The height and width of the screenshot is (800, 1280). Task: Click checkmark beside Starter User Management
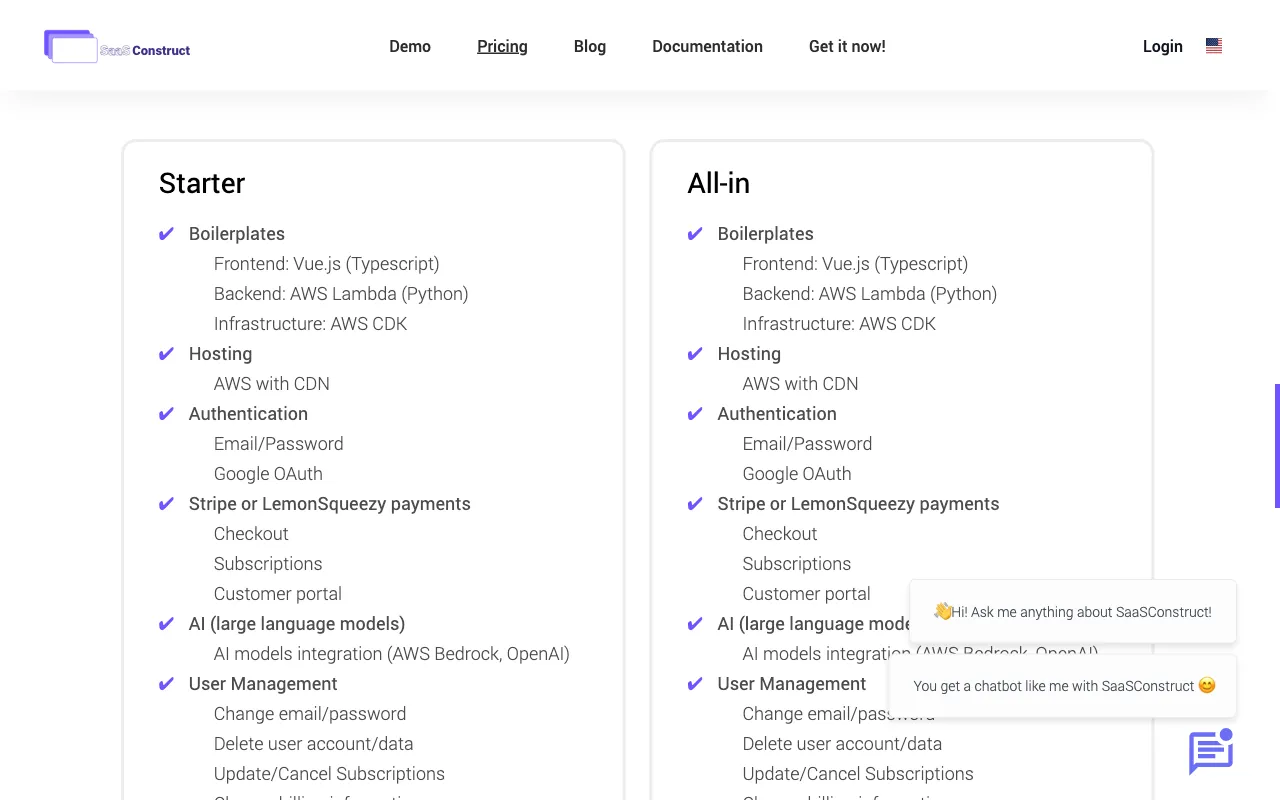coord(166,684)
